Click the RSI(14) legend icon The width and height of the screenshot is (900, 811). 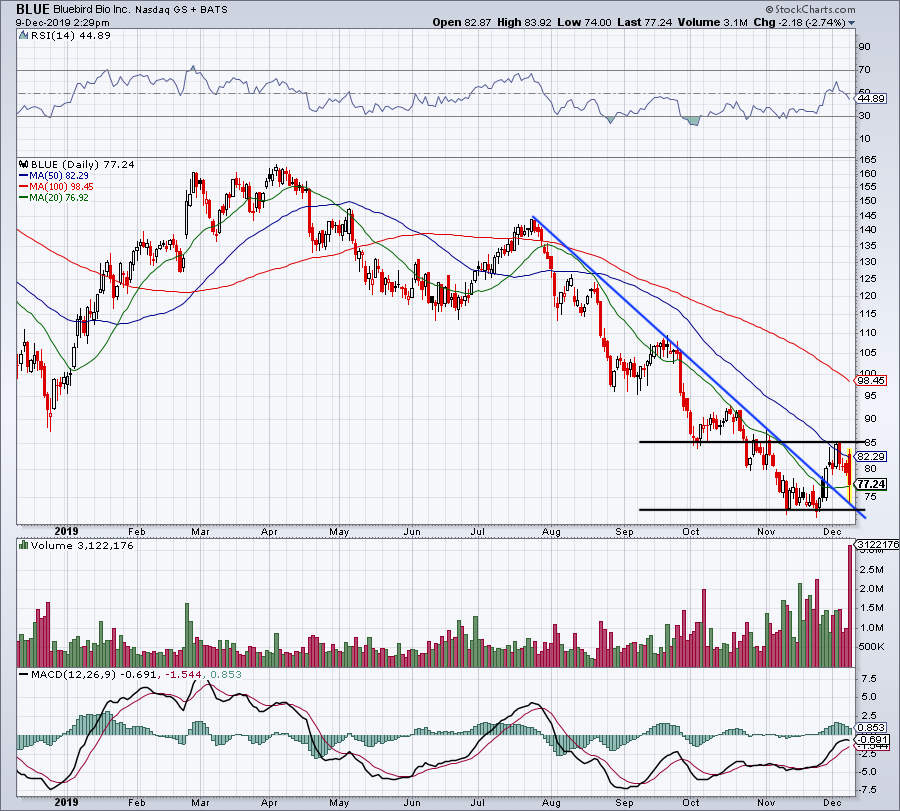click(x=23, y=36)
